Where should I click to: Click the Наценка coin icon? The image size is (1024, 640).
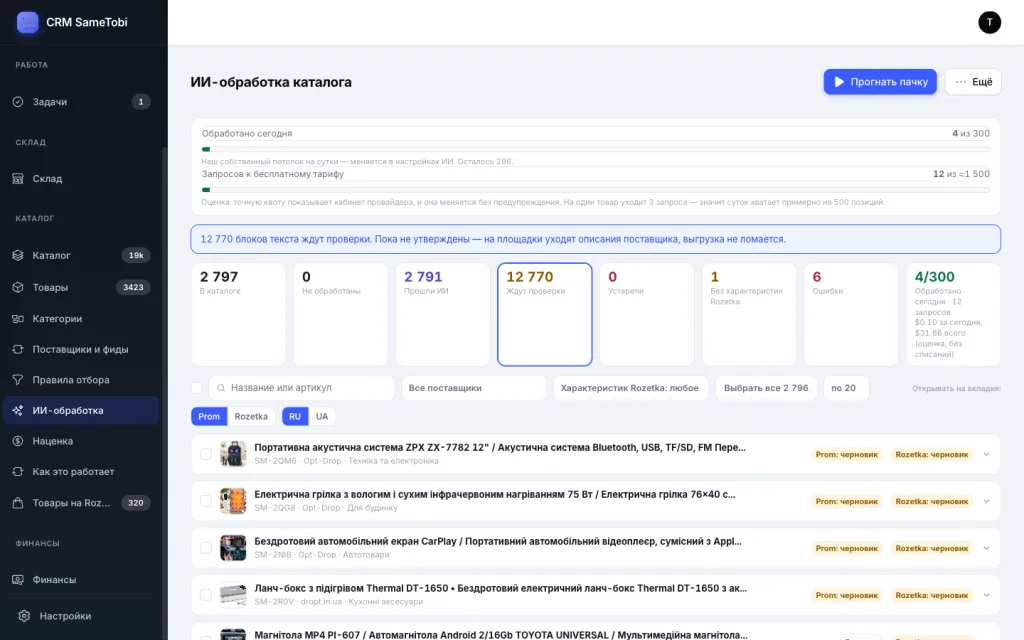coord(18,441)
